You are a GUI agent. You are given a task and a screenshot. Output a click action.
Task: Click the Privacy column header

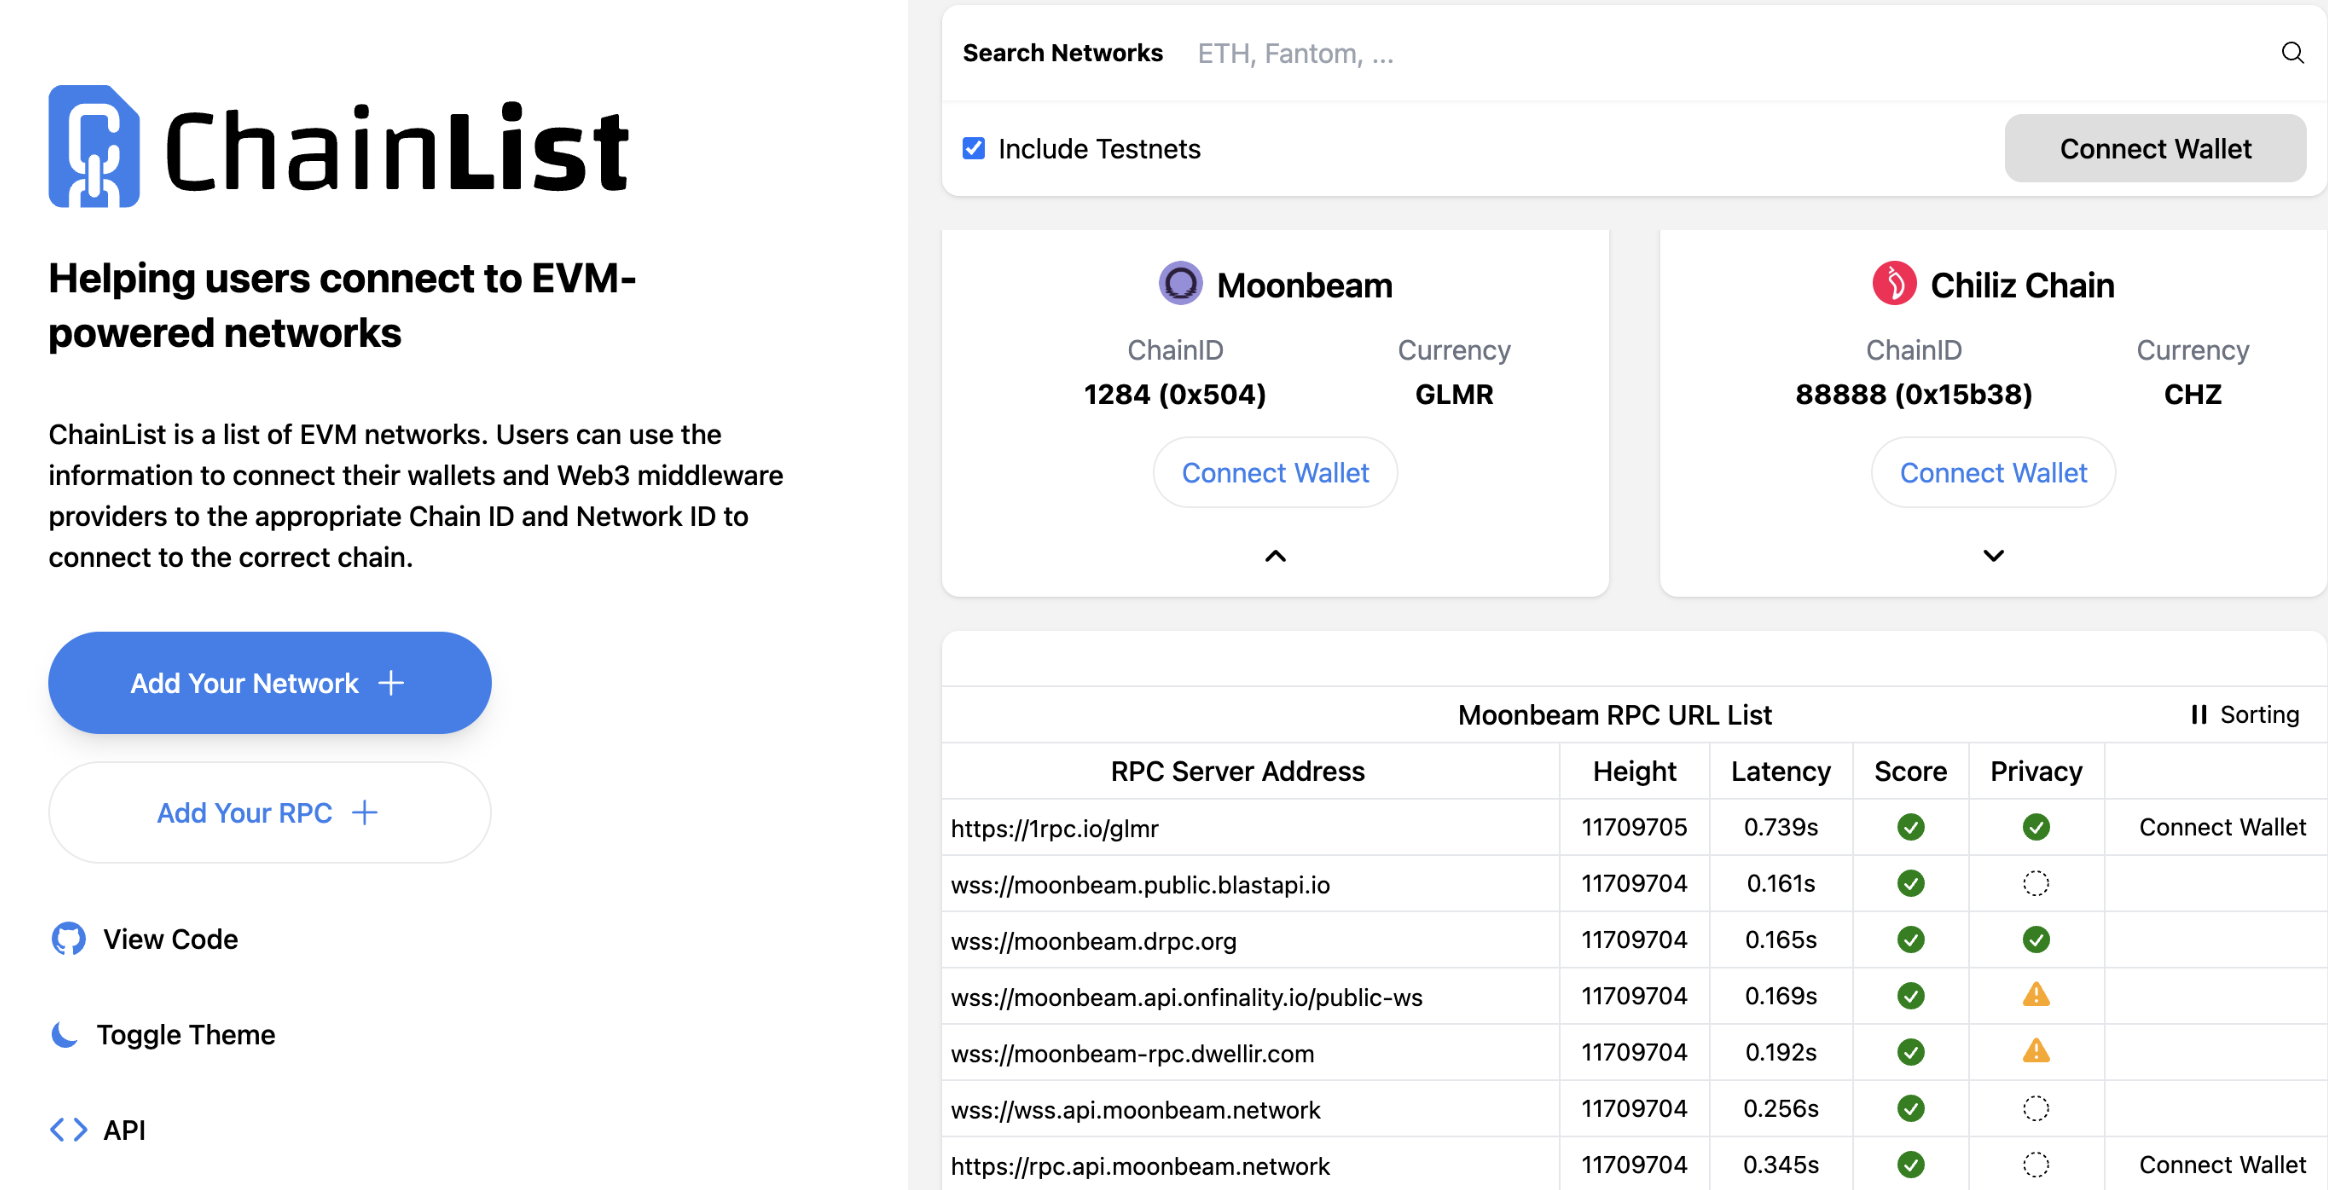click(2036, 771)
